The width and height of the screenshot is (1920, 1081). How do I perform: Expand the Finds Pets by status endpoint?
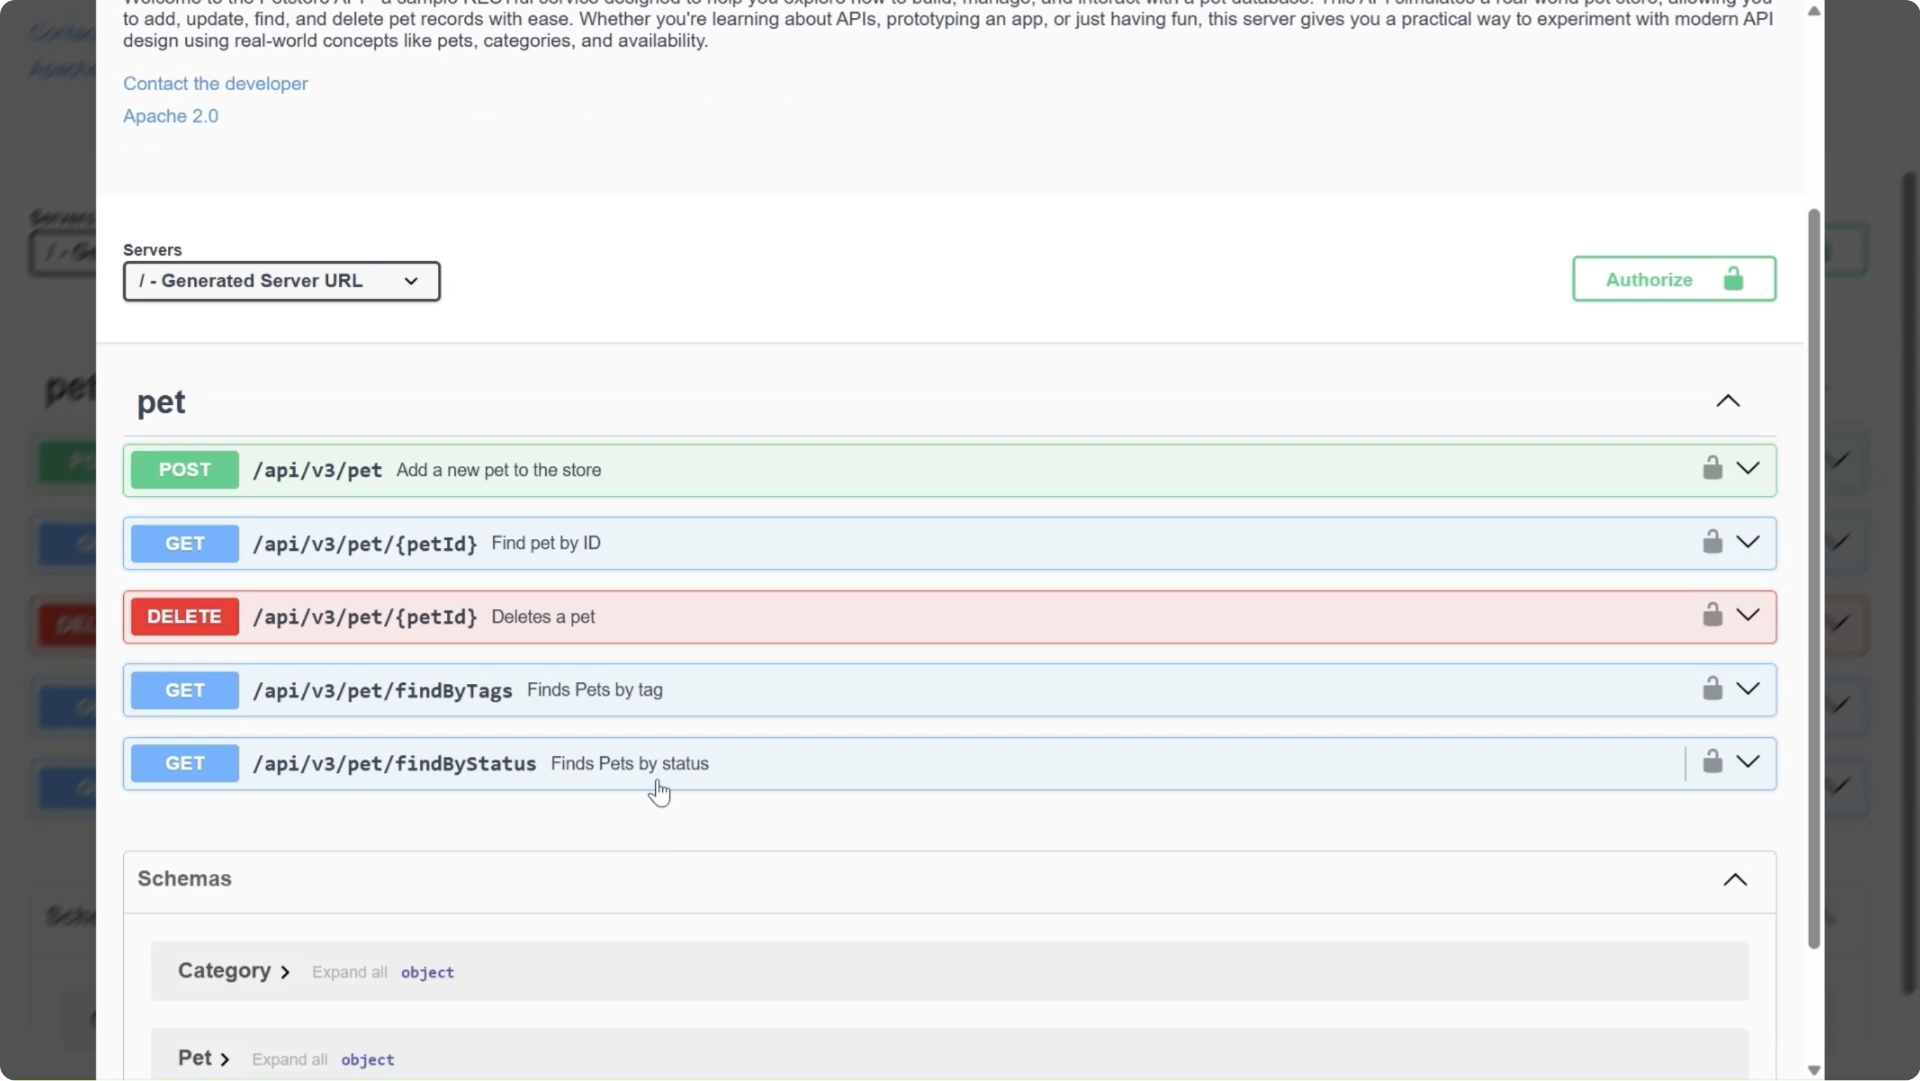pos(1749,761)
